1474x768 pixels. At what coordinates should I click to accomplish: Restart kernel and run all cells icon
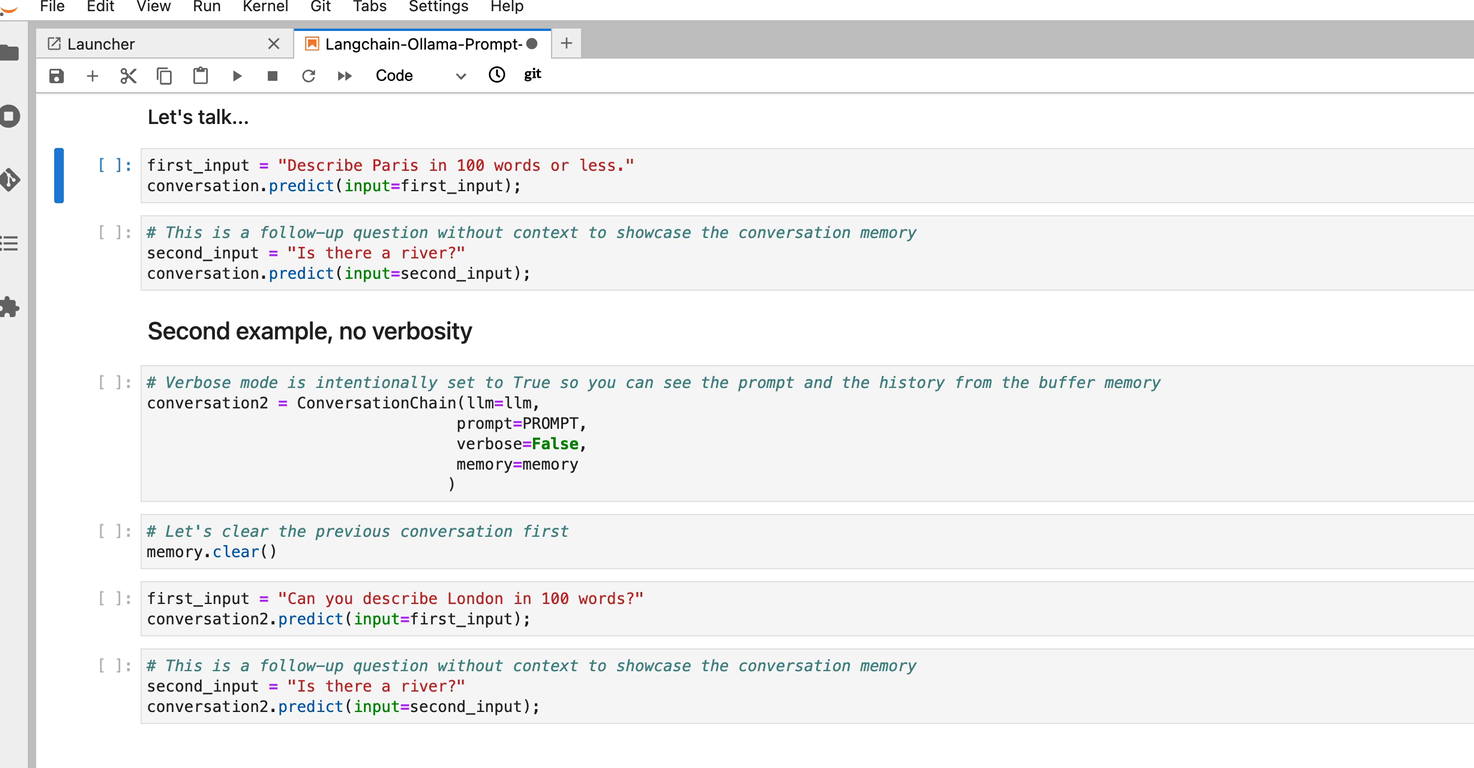344,76
